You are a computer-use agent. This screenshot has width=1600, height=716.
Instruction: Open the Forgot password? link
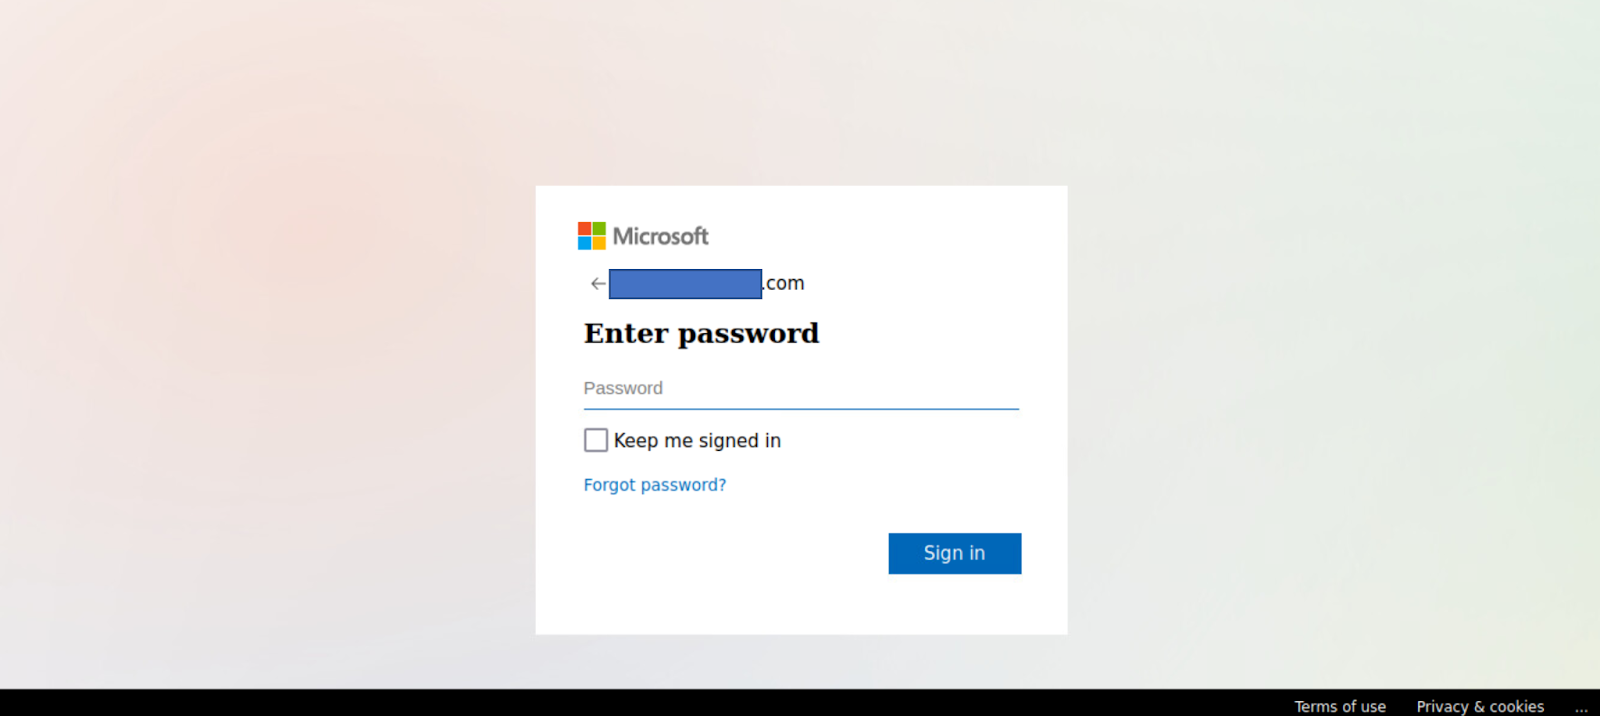tap(655, 485)
